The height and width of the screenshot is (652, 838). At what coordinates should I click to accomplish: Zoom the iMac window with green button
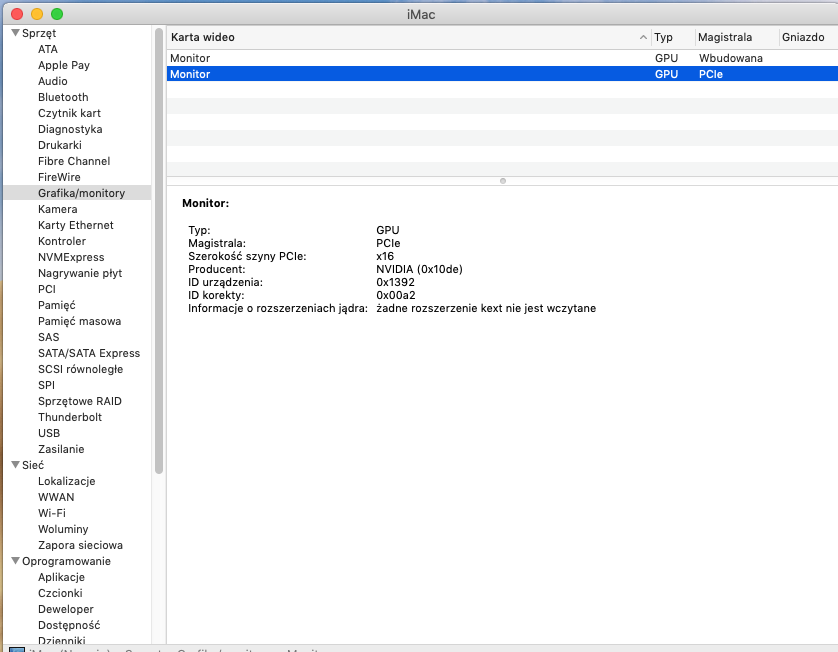tap(57, 14)
